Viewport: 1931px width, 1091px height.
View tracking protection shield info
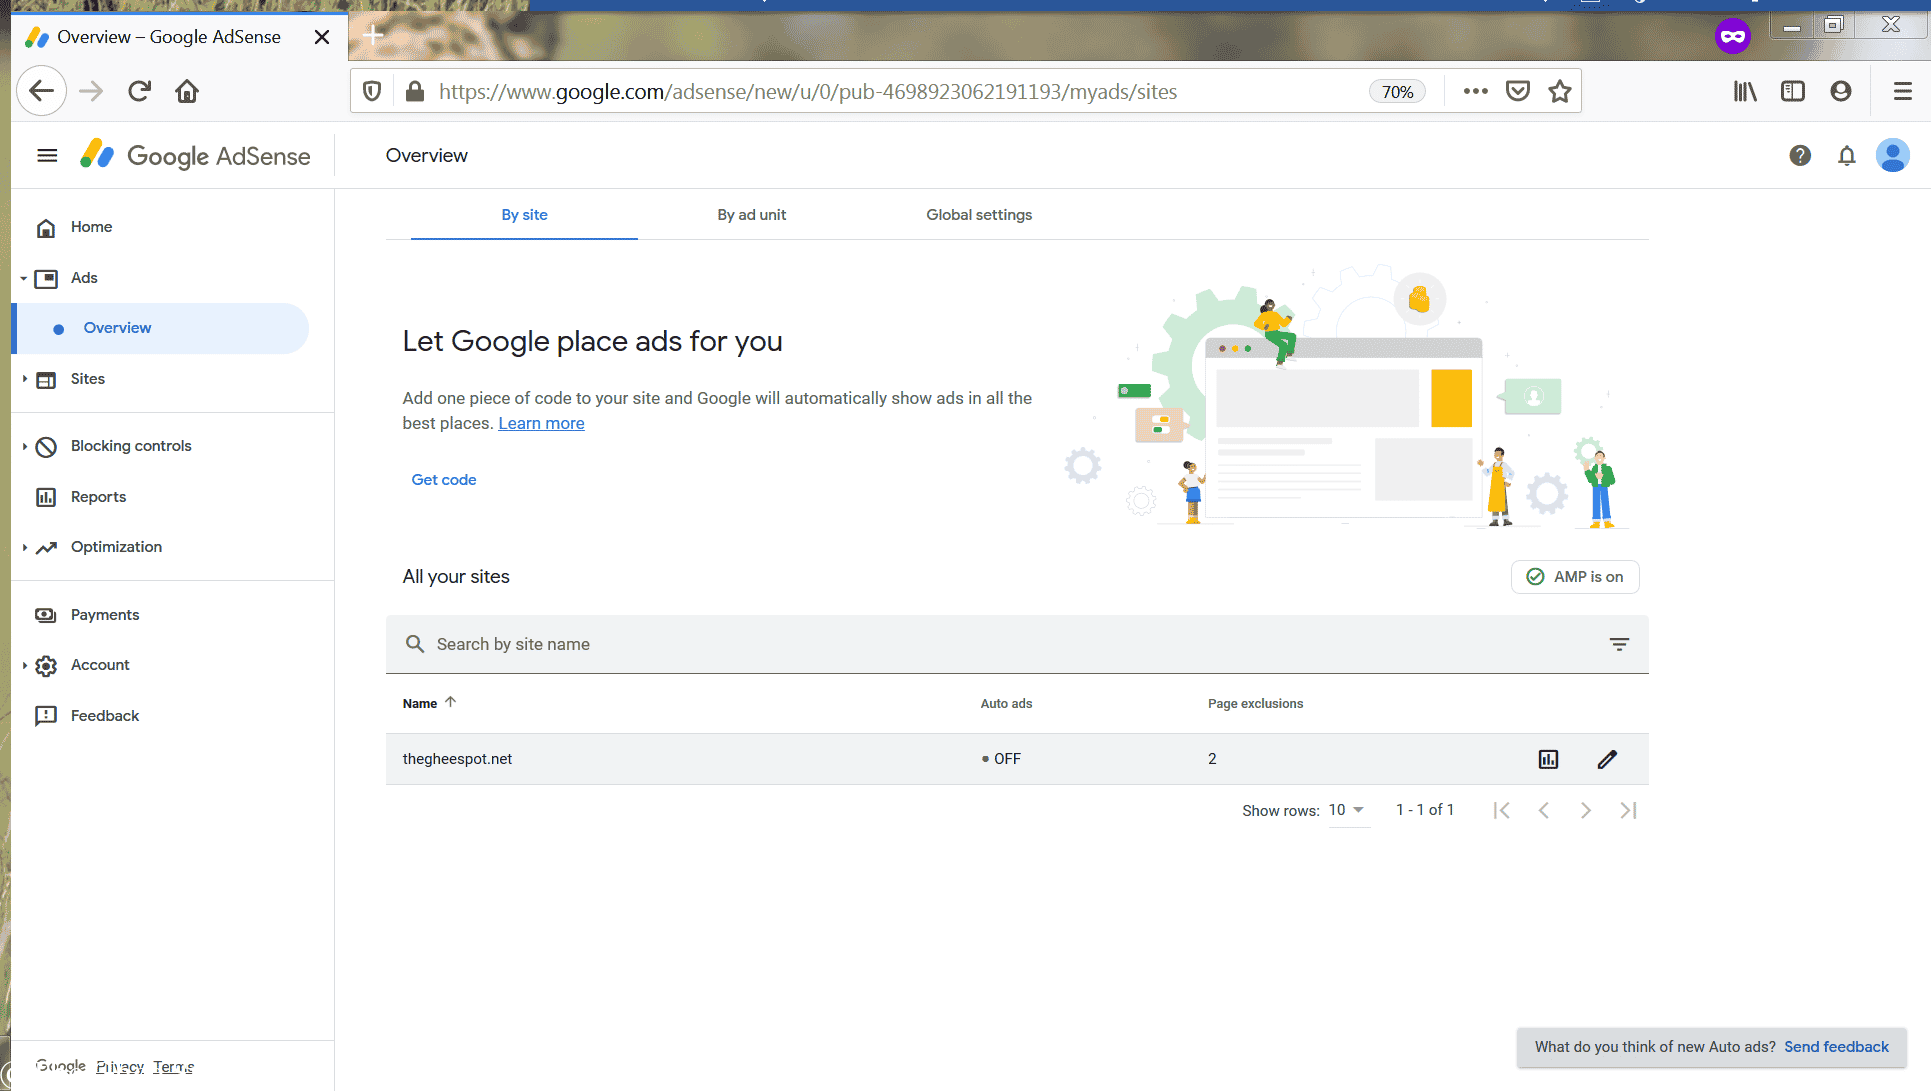(x=372, y=91)
